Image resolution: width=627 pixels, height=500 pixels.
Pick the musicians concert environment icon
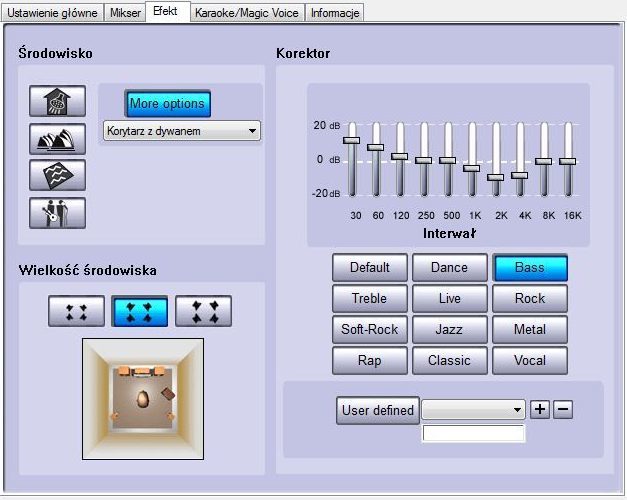coord(57,213)
